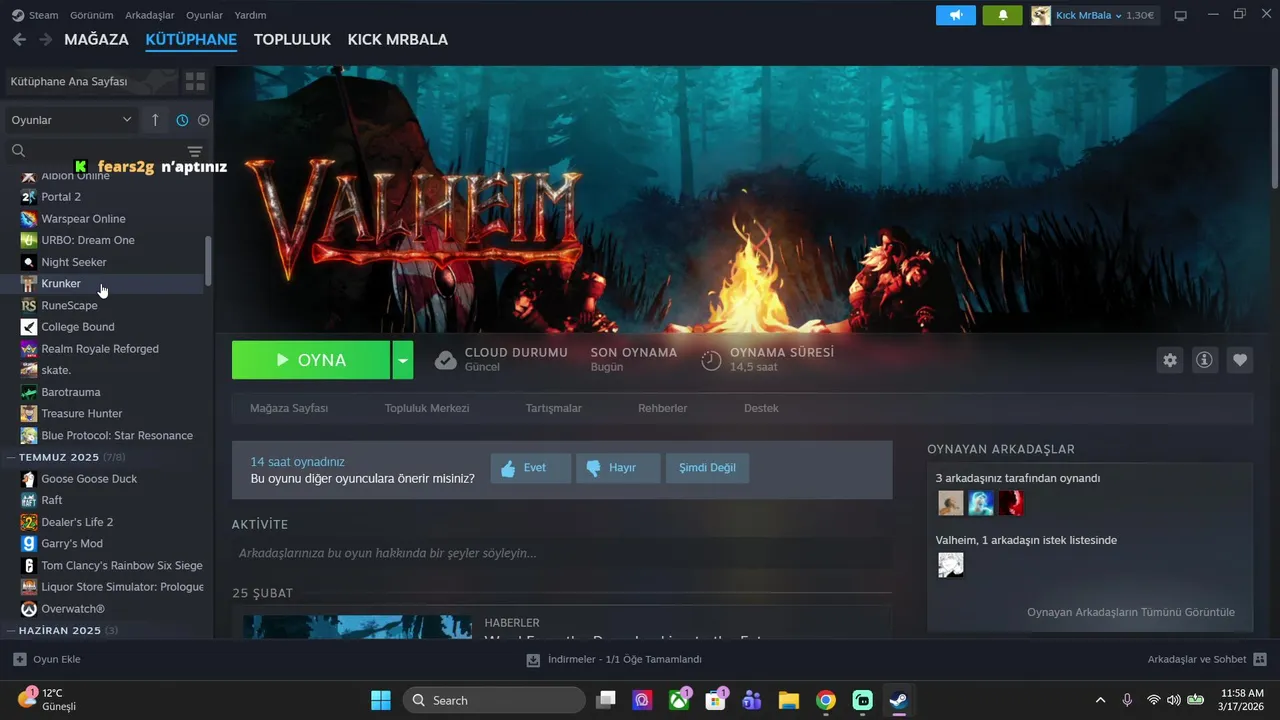Click the news article thumbnail
The image size is (1280, 720).
[x=357, y=627]
